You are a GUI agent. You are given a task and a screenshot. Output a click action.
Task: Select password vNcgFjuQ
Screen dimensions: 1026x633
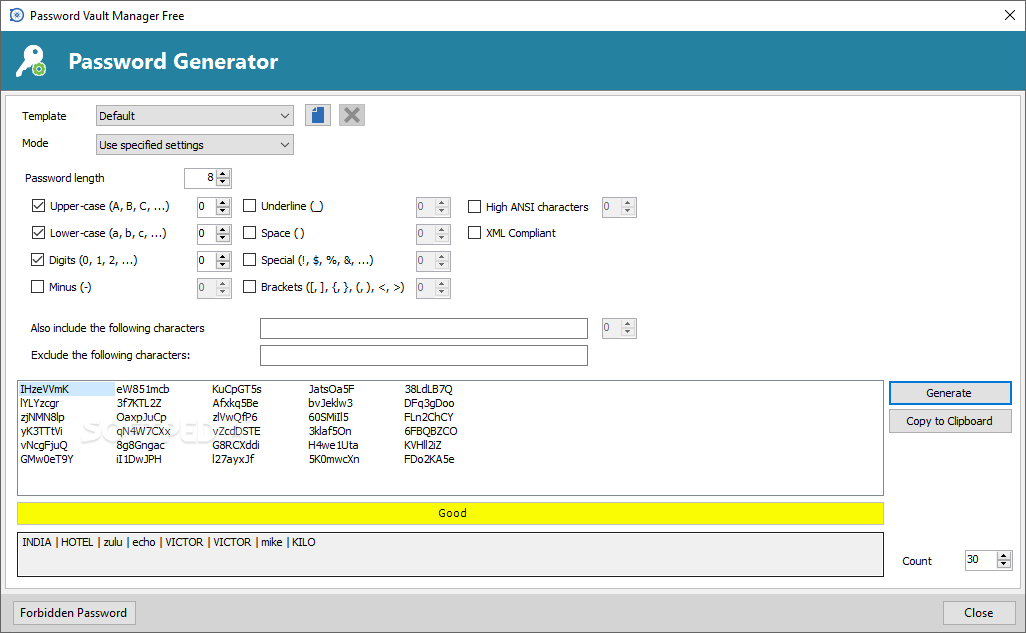point(44,445)
